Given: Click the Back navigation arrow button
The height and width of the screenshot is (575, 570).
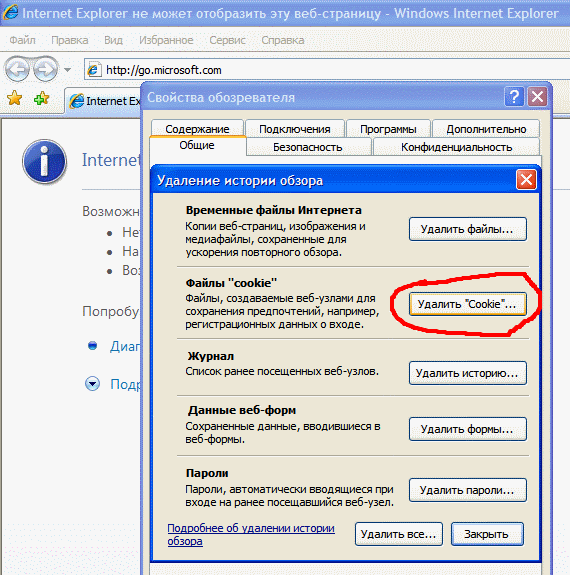Looking at the screenshot, I should (x=17, y=69).
